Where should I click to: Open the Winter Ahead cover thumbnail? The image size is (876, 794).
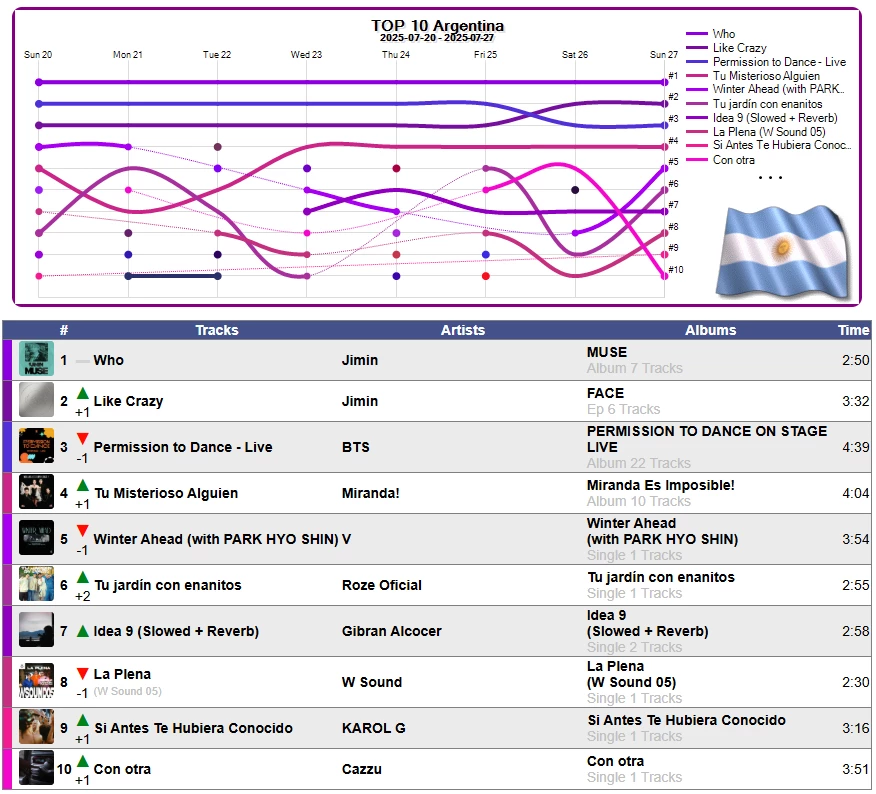(x=36, y=538)
